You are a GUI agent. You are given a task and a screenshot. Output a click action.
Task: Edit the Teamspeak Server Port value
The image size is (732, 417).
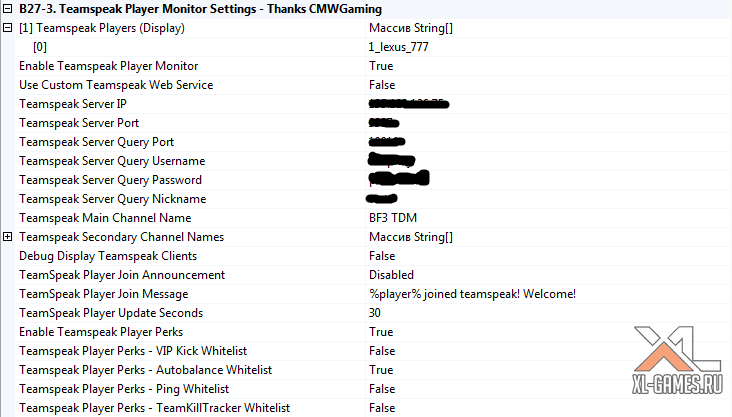coord(384,123)
